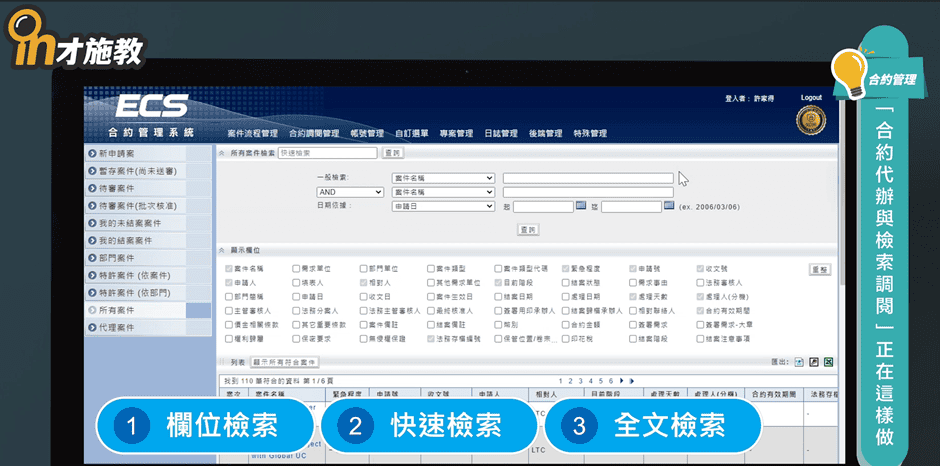Screen dimensions: 940x466
Task: Collapse the 顯示欄位 section chevron
Action: pyautogui.click(x=222, y=250)
